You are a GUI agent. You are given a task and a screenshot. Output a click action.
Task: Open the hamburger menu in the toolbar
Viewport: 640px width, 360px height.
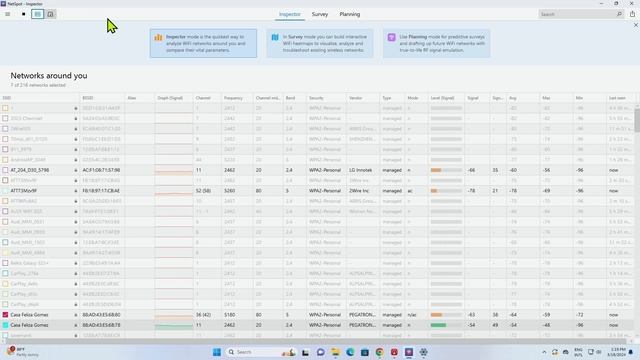pyautogui.click(x=8, y=14)
